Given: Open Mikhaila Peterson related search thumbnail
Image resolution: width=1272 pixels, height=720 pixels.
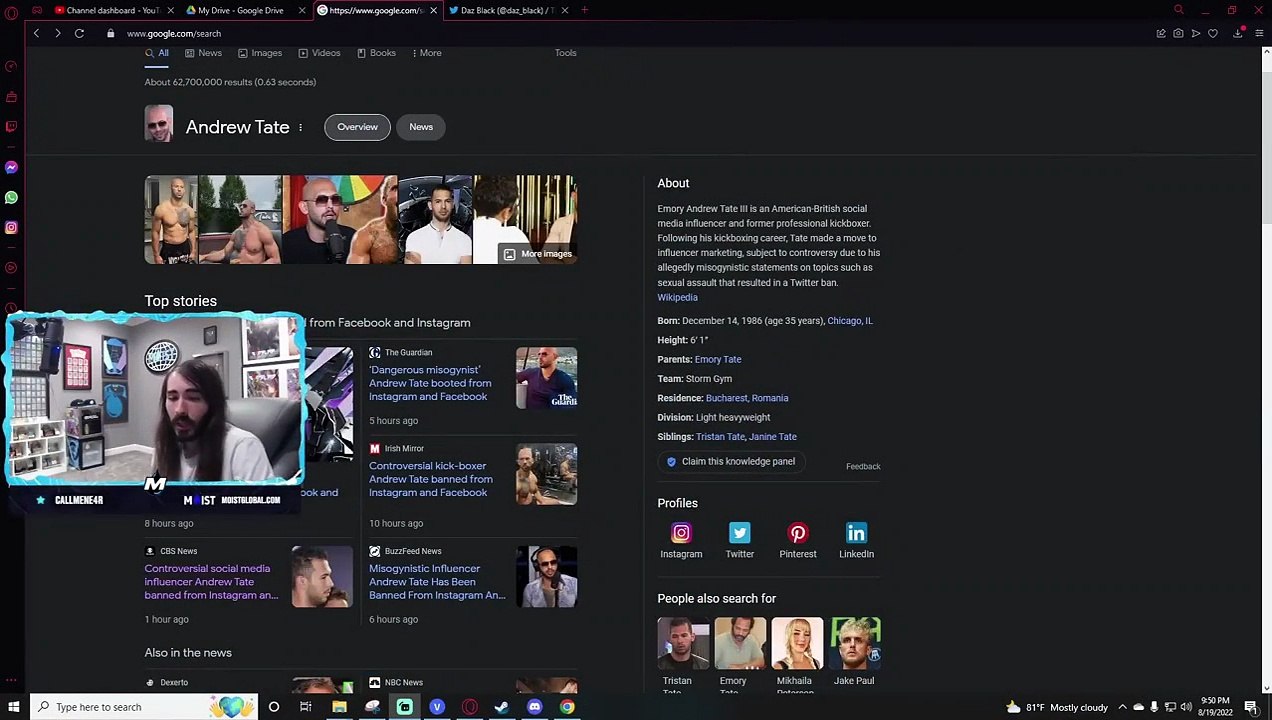Looking at the screenshot, I should [797, 643].
